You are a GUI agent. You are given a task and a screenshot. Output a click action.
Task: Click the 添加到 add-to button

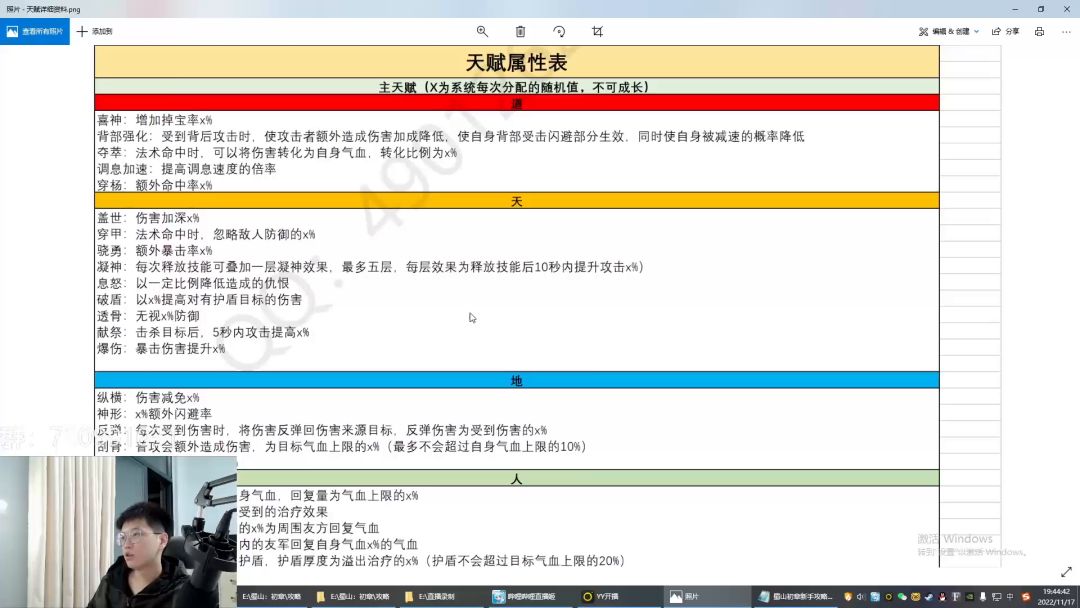[95, 32]
